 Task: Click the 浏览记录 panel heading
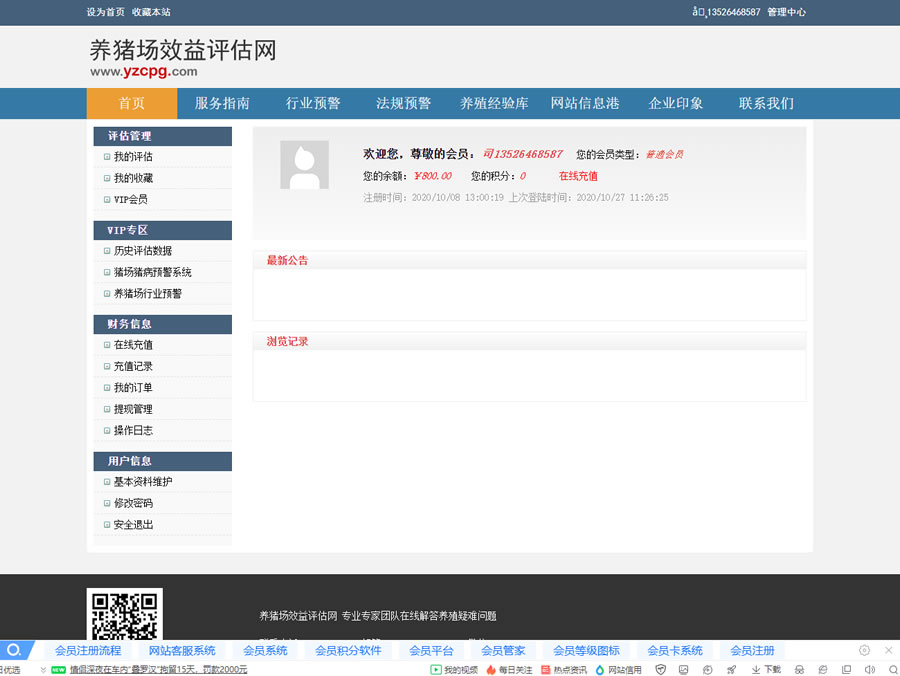click(287, 341)
